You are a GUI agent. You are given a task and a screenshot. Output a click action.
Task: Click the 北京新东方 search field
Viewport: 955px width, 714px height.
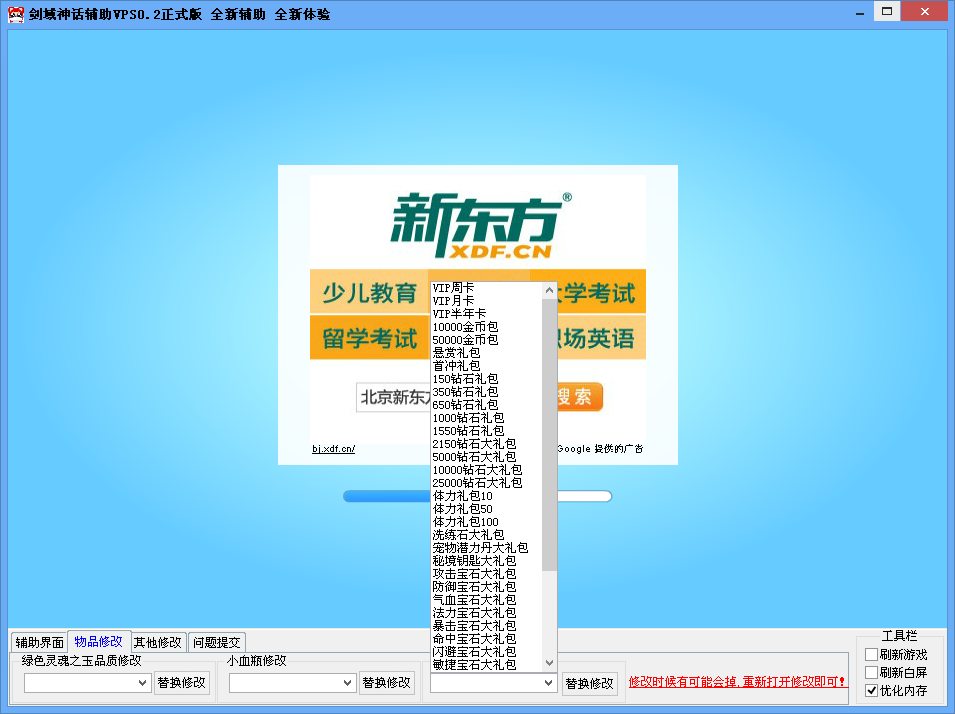pyautogui.click(x=393, y=397)
